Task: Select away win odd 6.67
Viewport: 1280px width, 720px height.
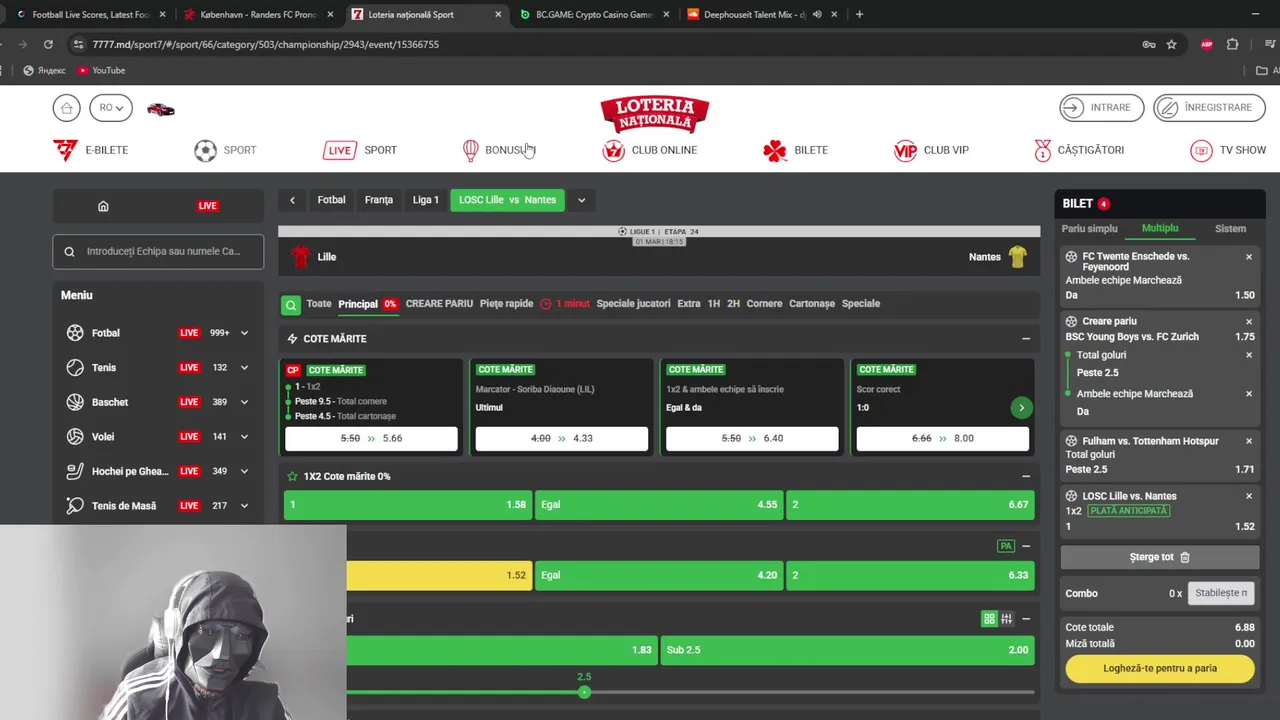Action: point(910,505)
